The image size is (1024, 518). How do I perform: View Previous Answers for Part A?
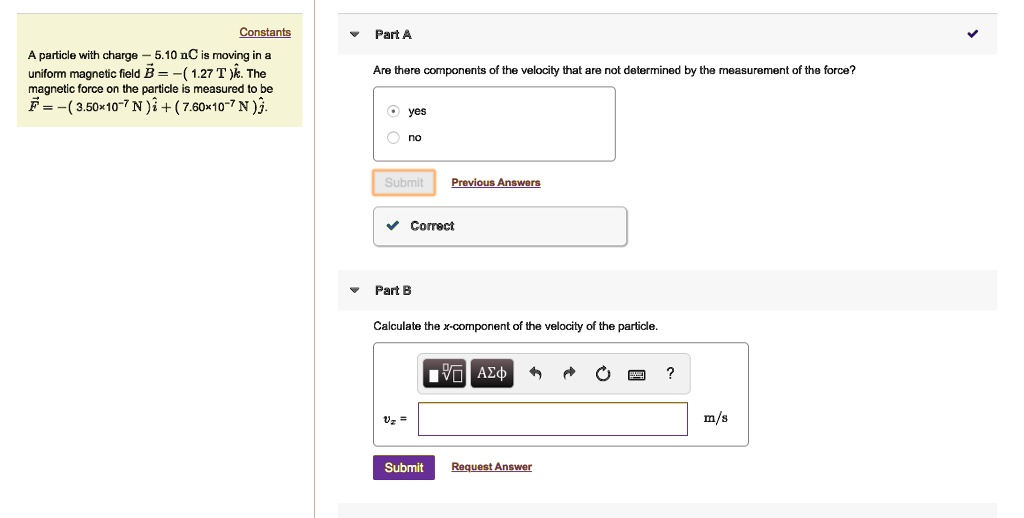pyautogui.click(x=495, y=182)
